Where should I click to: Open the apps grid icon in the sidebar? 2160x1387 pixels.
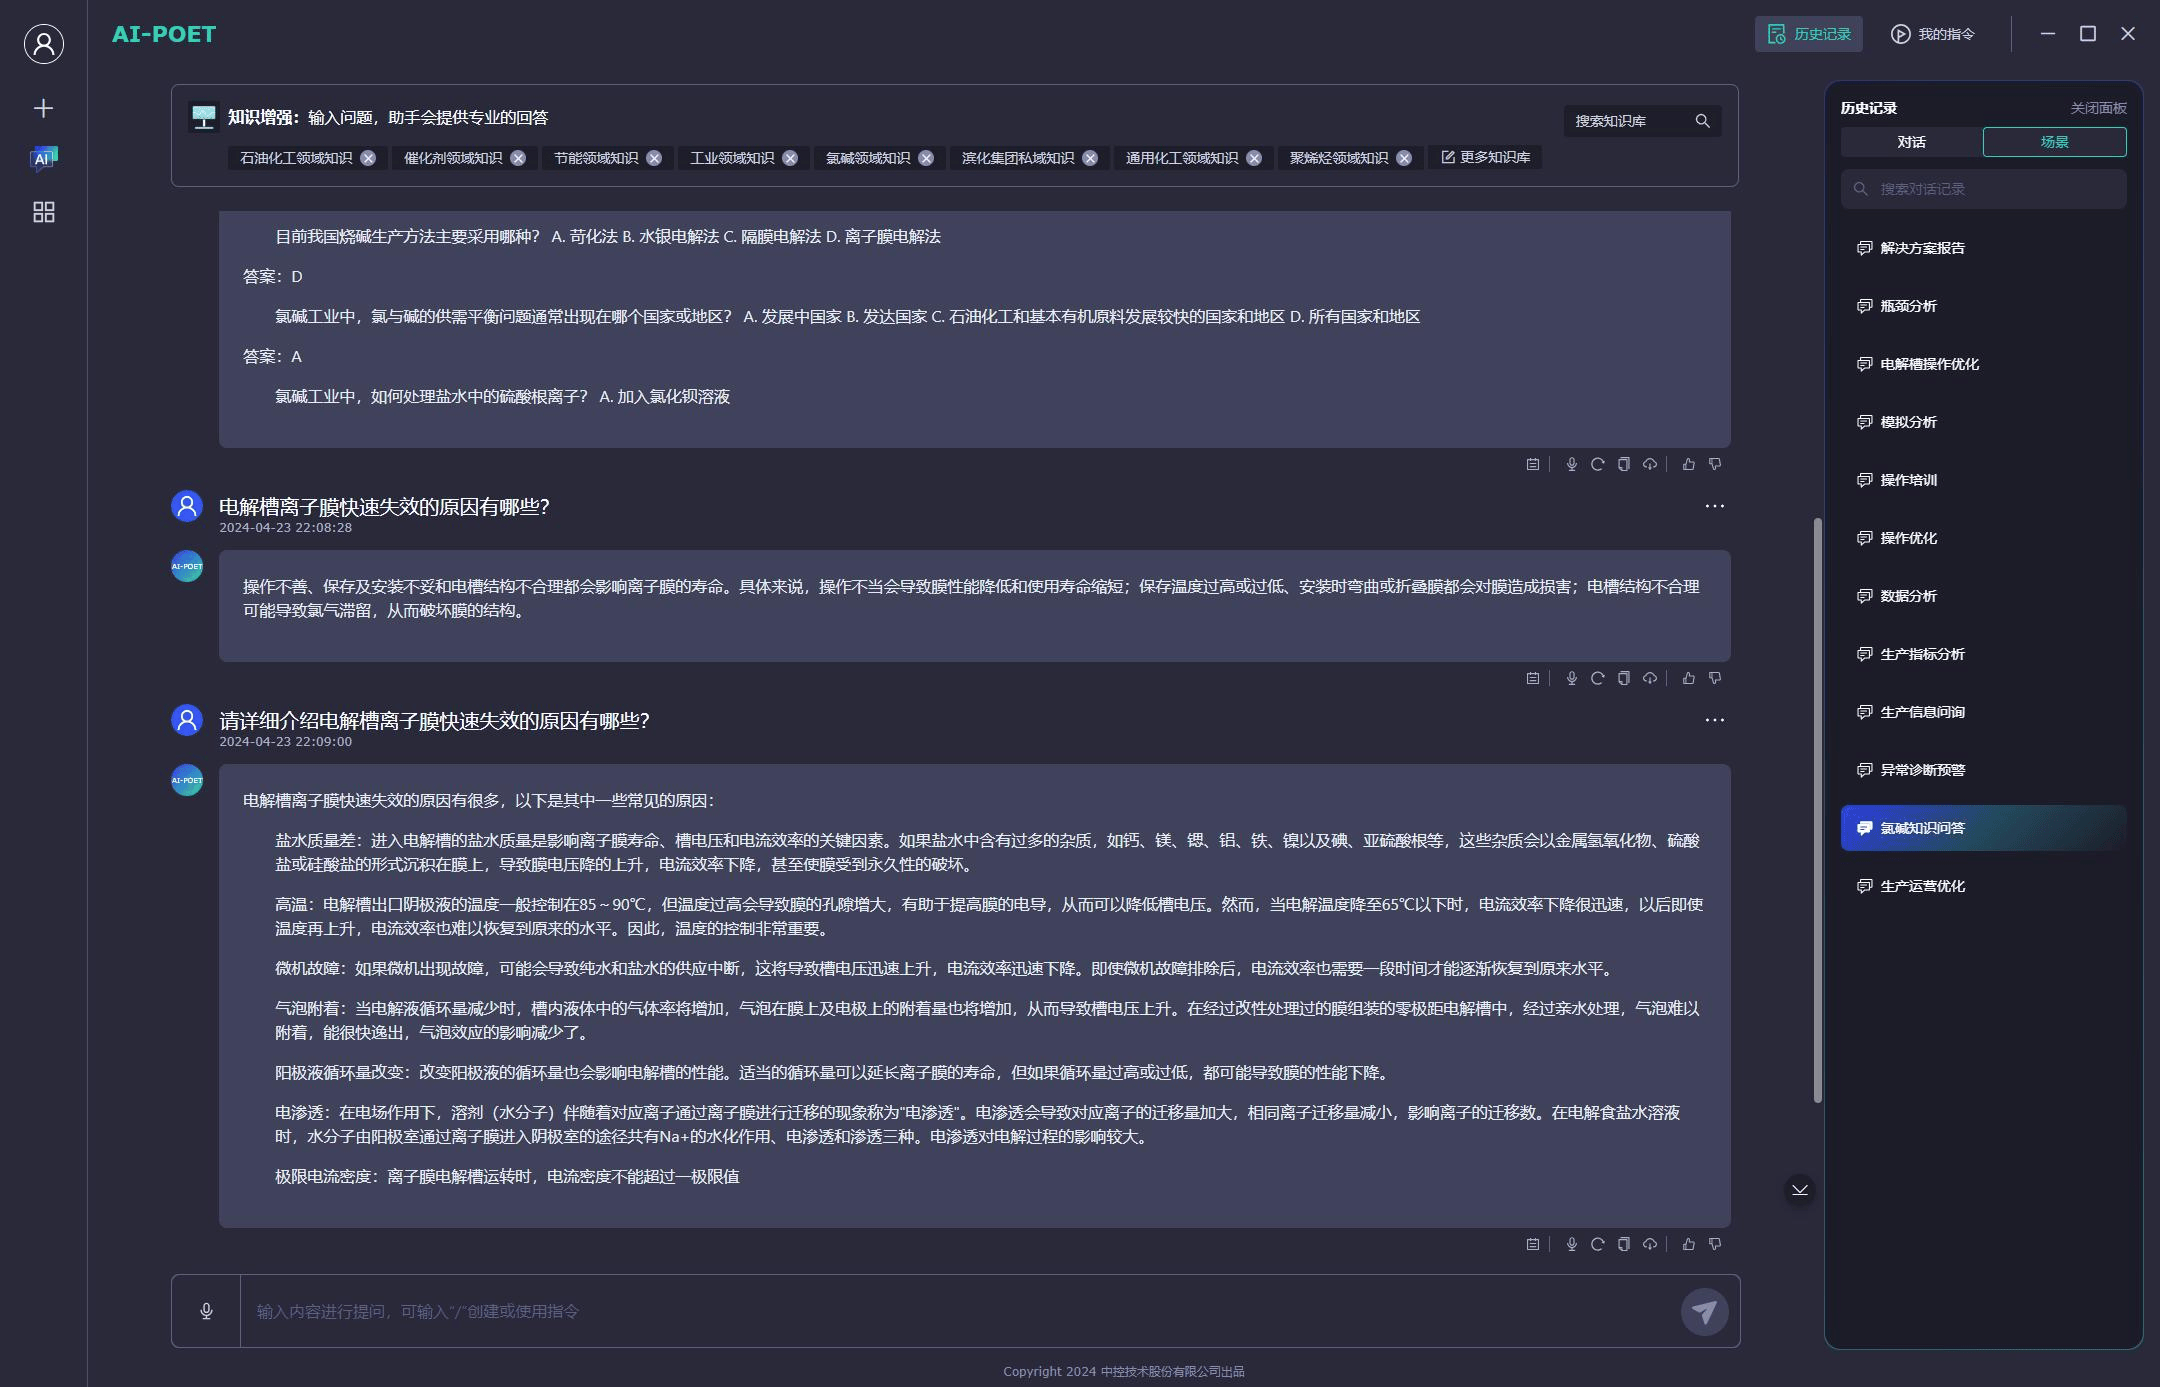point(43,212)
